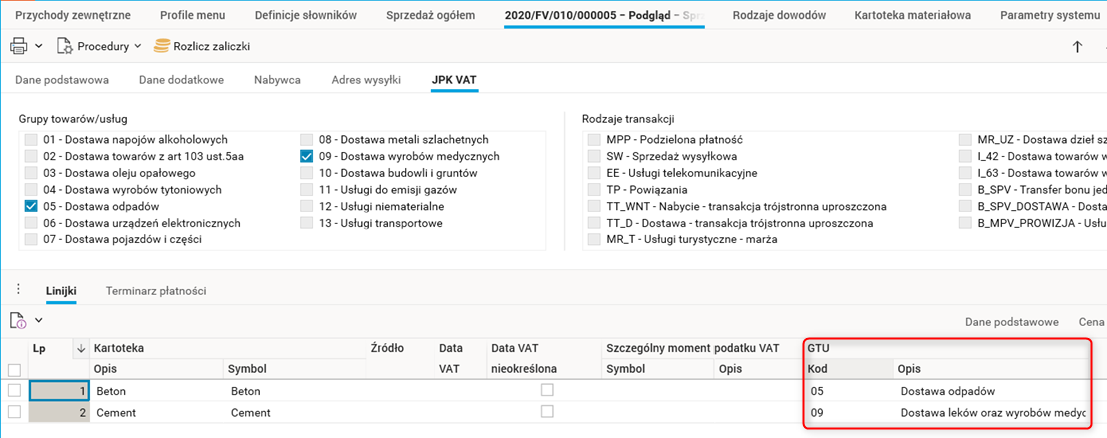Open the dropdown arrow next to printer

(38, 46)
